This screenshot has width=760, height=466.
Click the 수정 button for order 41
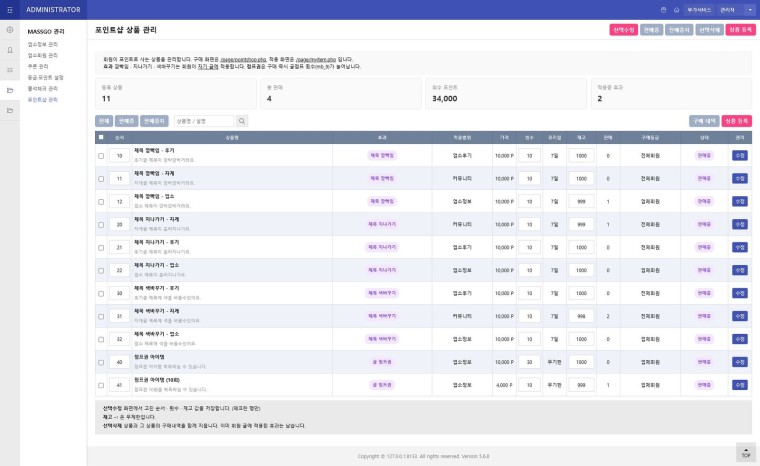(740, 385)
